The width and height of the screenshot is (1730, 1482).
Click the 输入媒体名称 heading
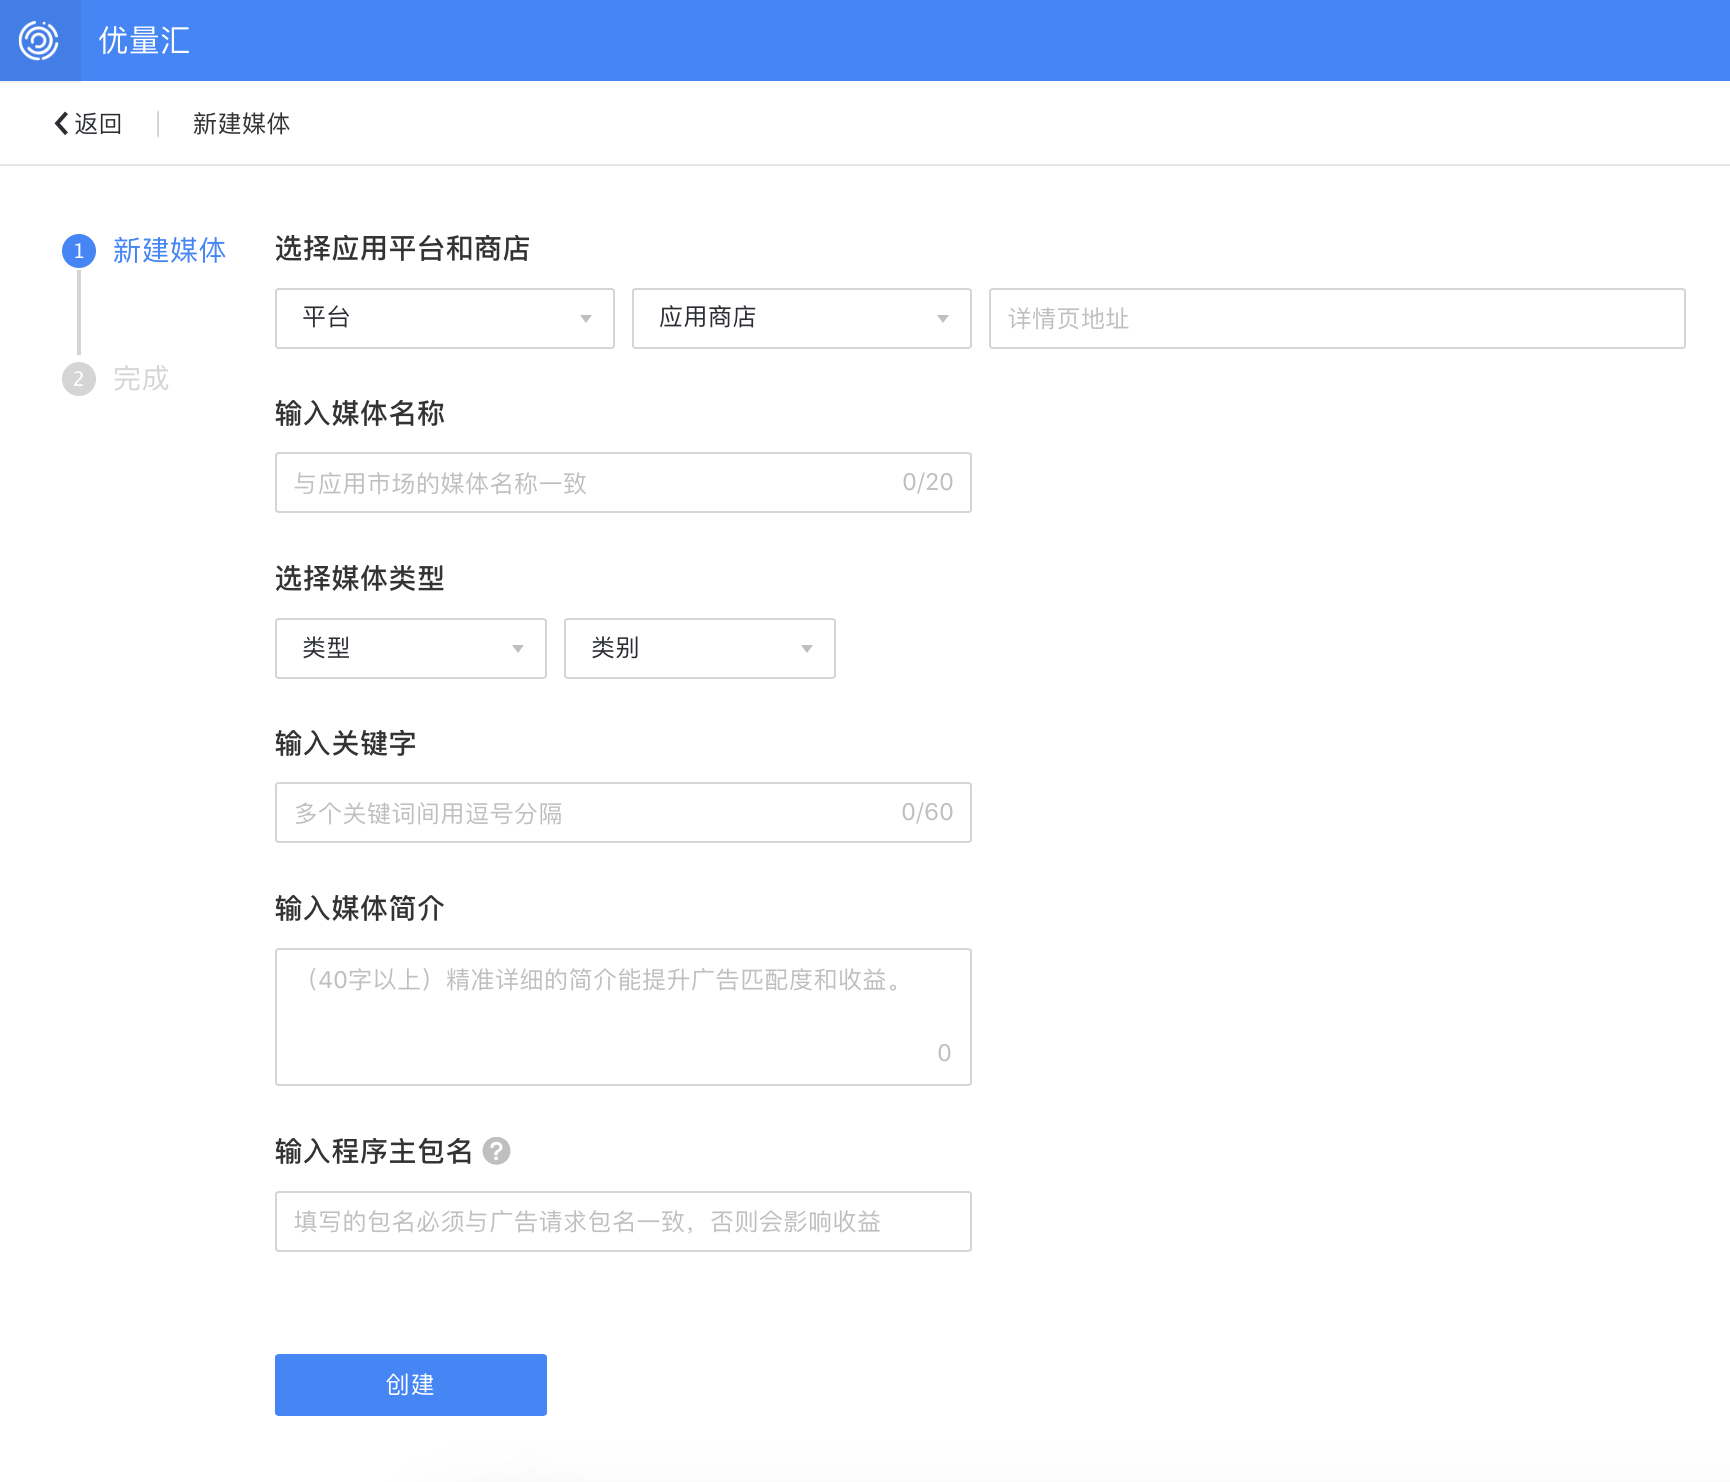359,413
